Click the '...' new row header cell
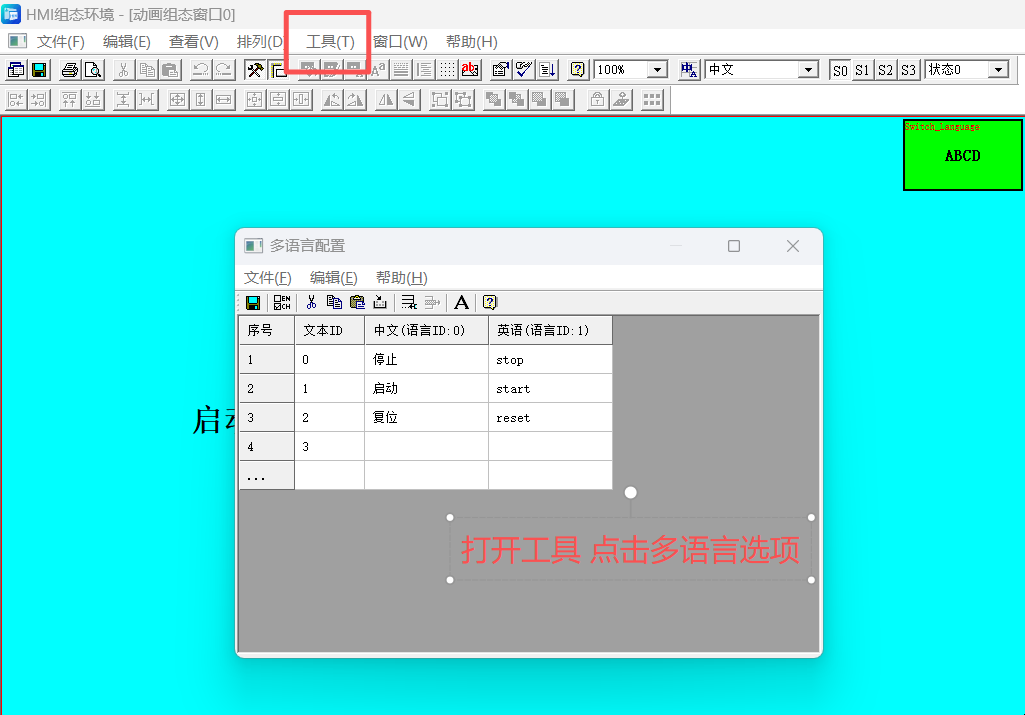The height and width of the screenshot is (715, 1025). point(267,475)
